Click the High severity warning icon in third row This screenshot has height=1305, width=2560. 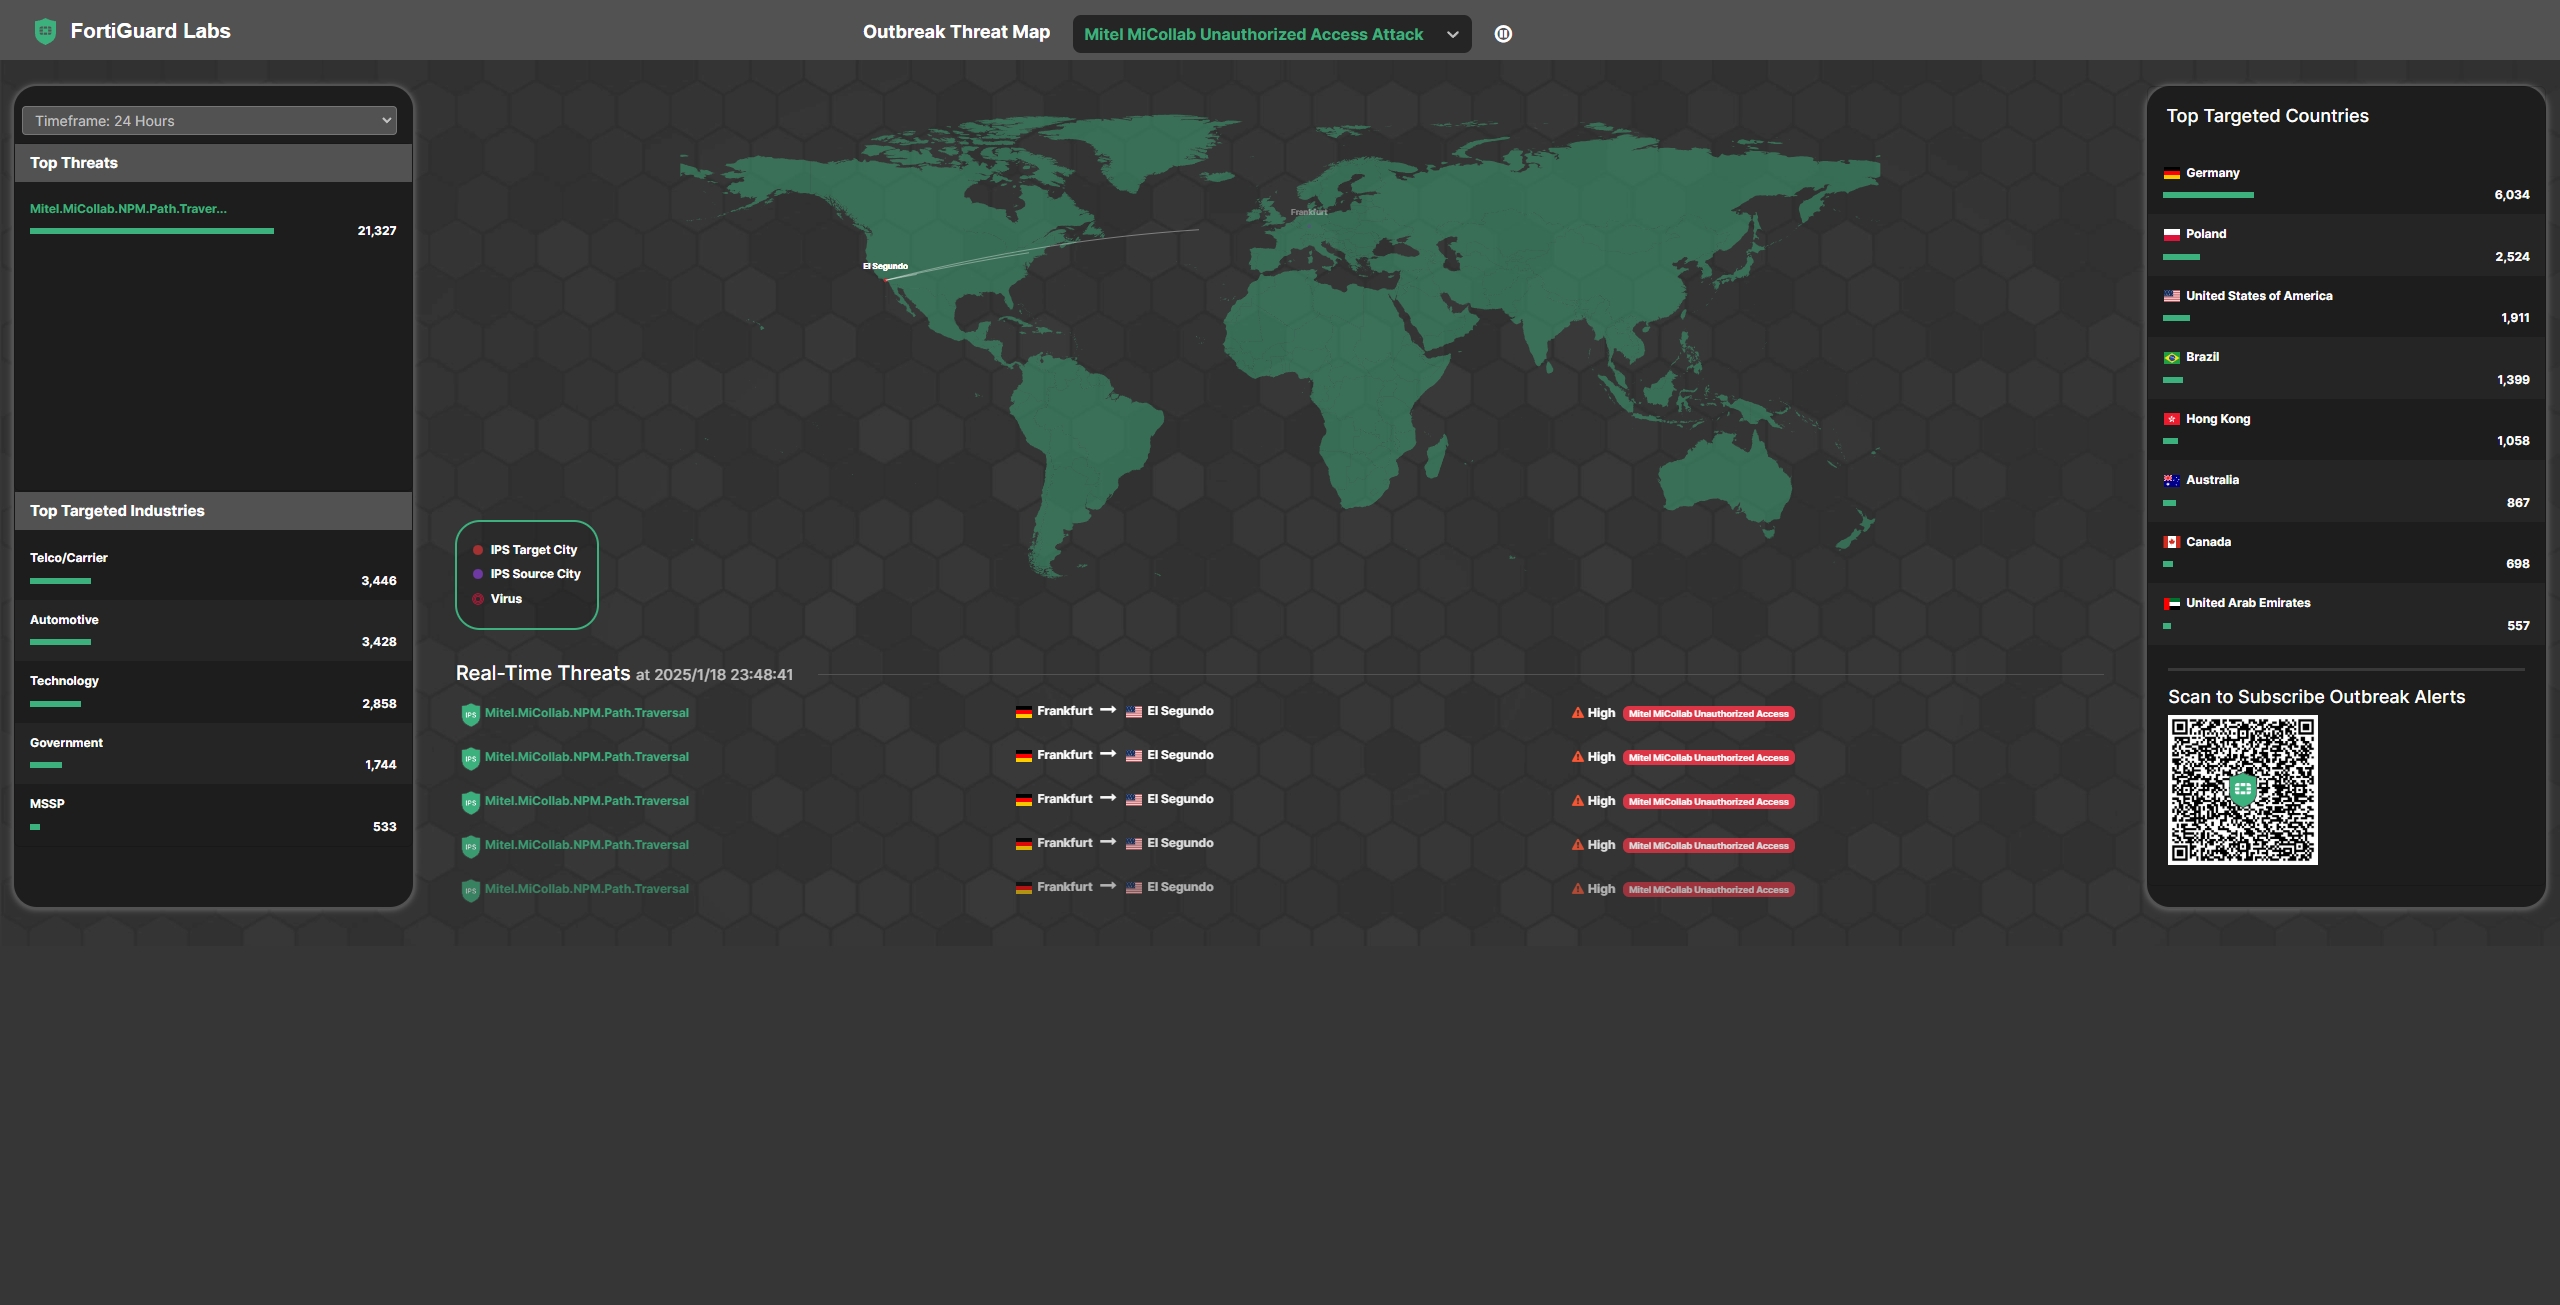tap(1578, 801)
